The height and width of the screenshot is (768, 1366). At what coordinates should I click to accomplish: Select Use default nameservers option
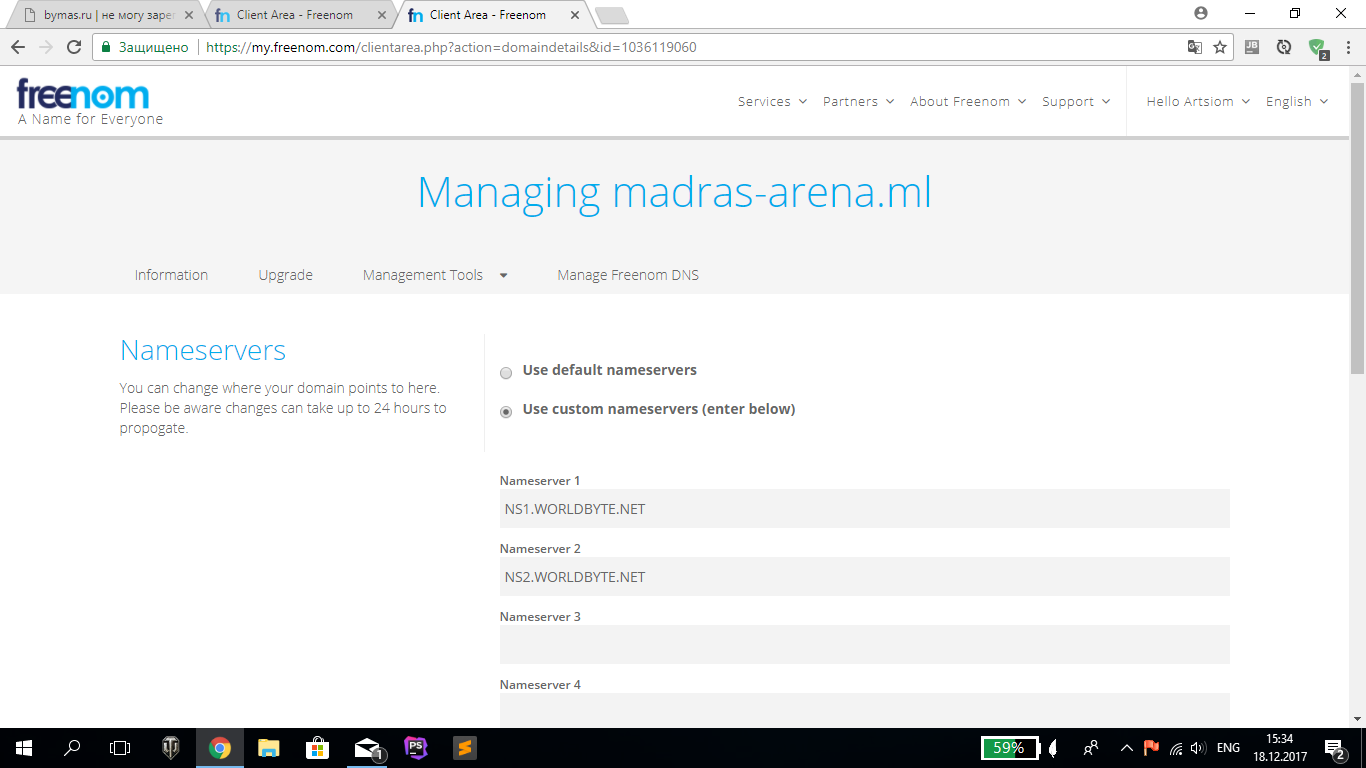coord(506,373)
